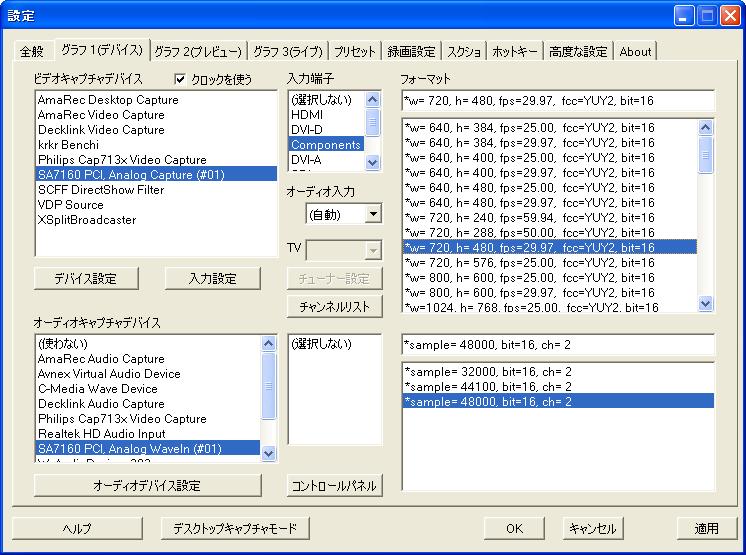This screenshot has width=746, height=555.
Task: Click the video format list down arrow
Action: pos(706,303)
